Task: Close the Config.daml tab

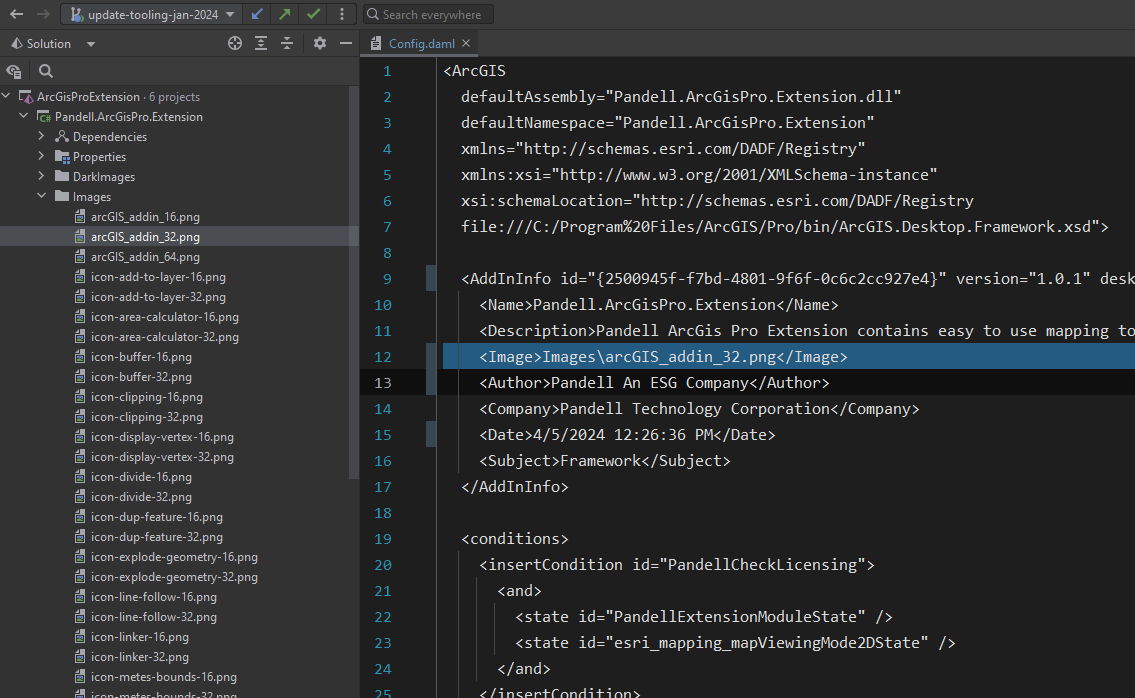Action: coord(467,43)
